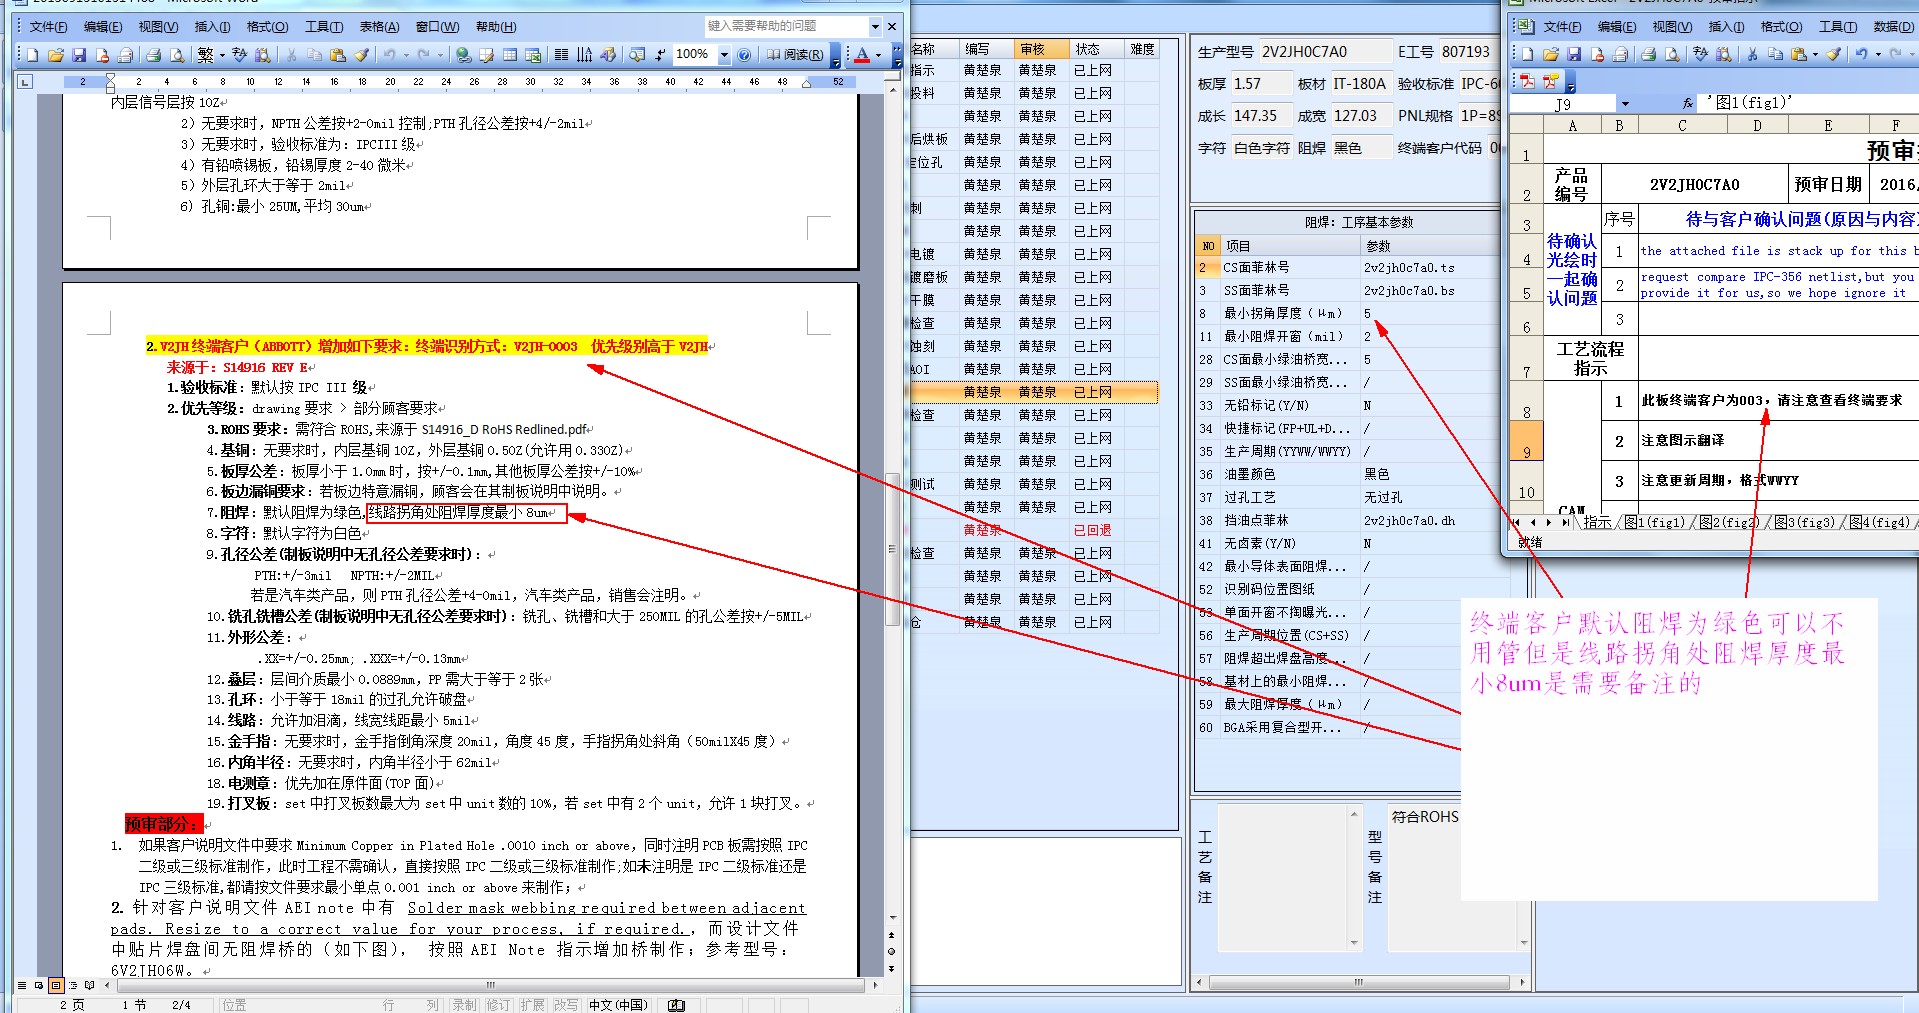The image size is (1919, 1013).
Task: Select the 图3(fig3) sheet tab in Excel
Action: [x=1804, y=522]
